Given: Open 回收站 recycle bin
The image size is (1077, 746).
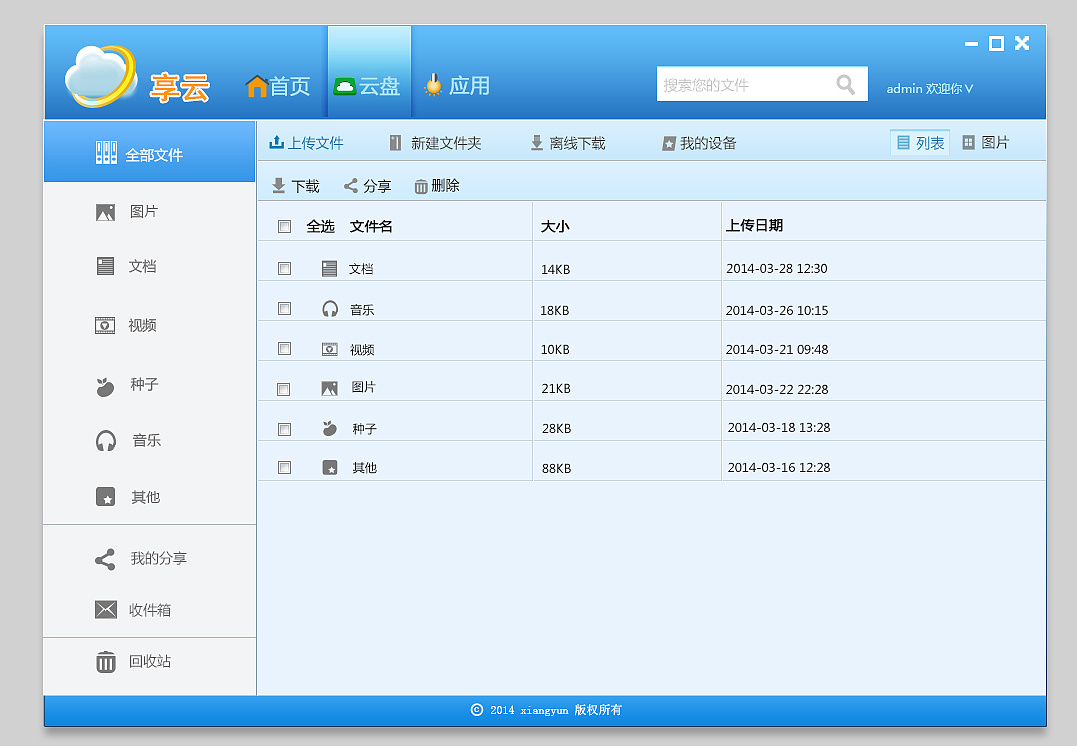Looking at the screenshot, I should click(133, 662).
